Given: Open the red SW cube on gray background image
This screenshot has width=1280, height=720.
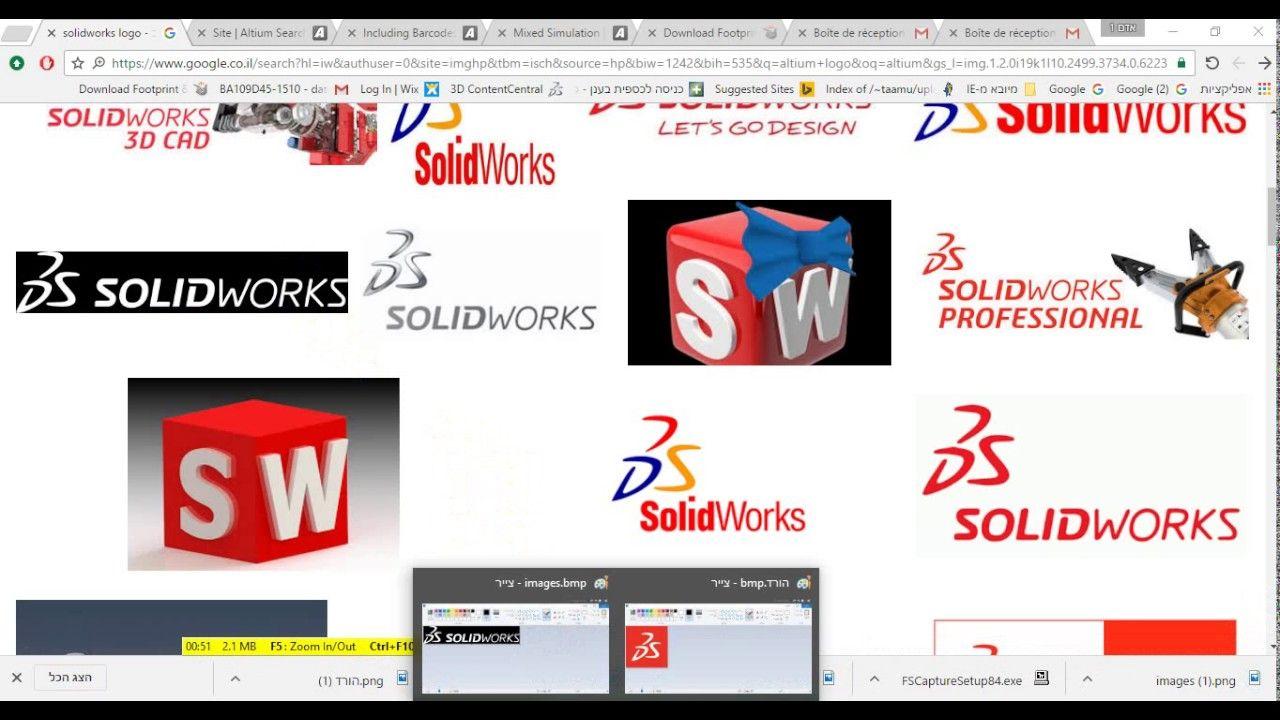Looking at the screenshot, I should pos(263,474).
